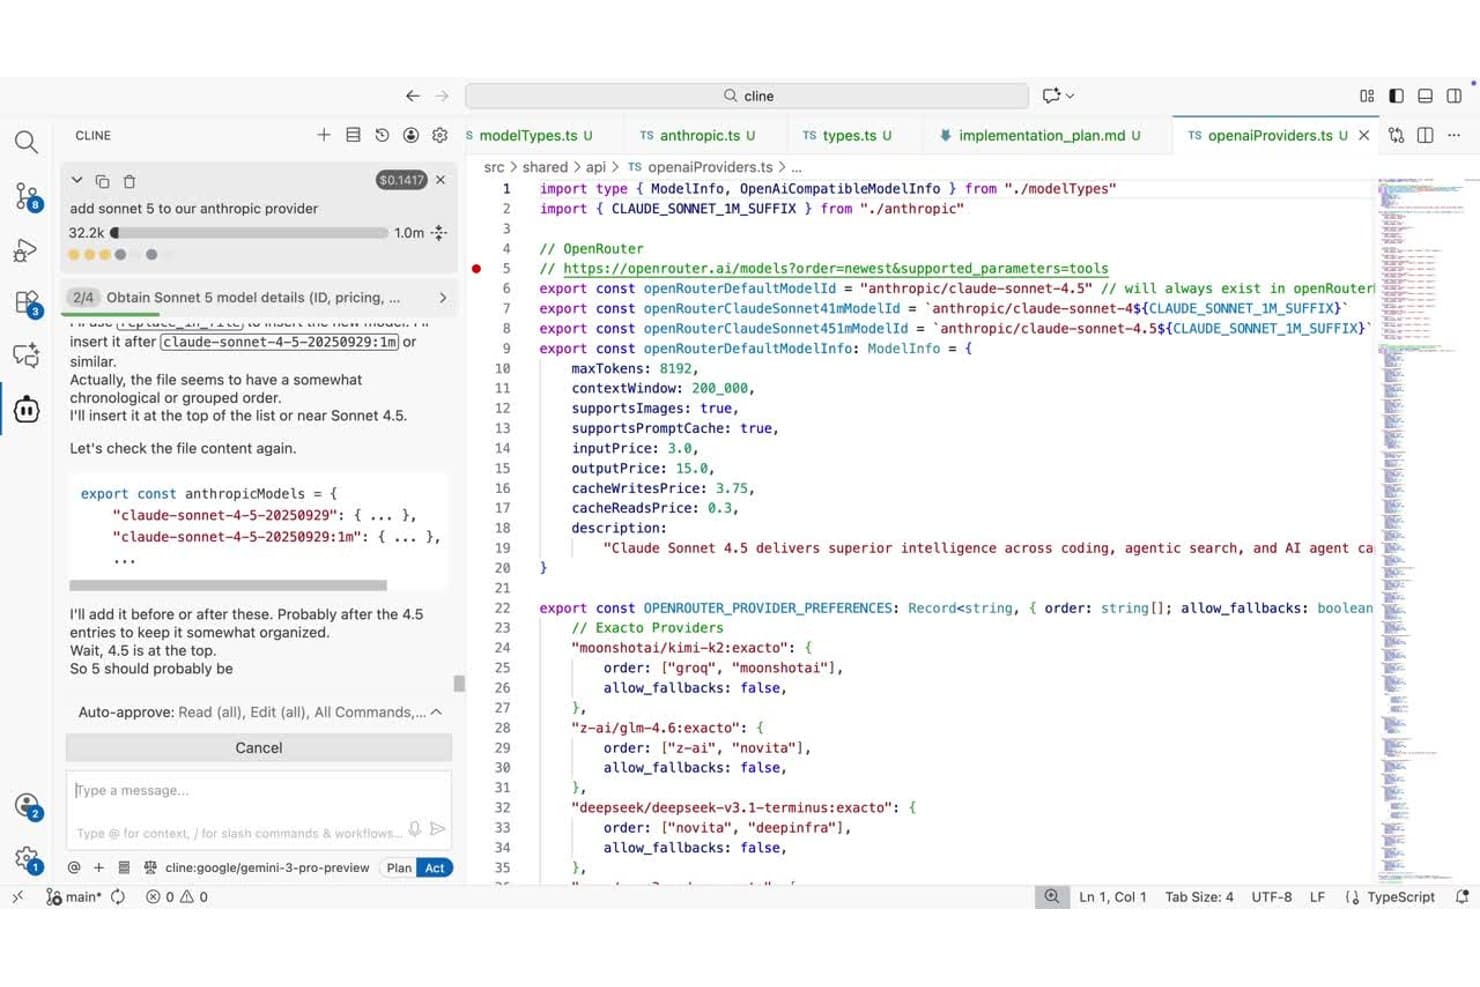This screenshot has width=1480, height=987.
Task: Expand the 2/4 Obtain Sonnet 5 checklist
Action: tap(259, 298)
